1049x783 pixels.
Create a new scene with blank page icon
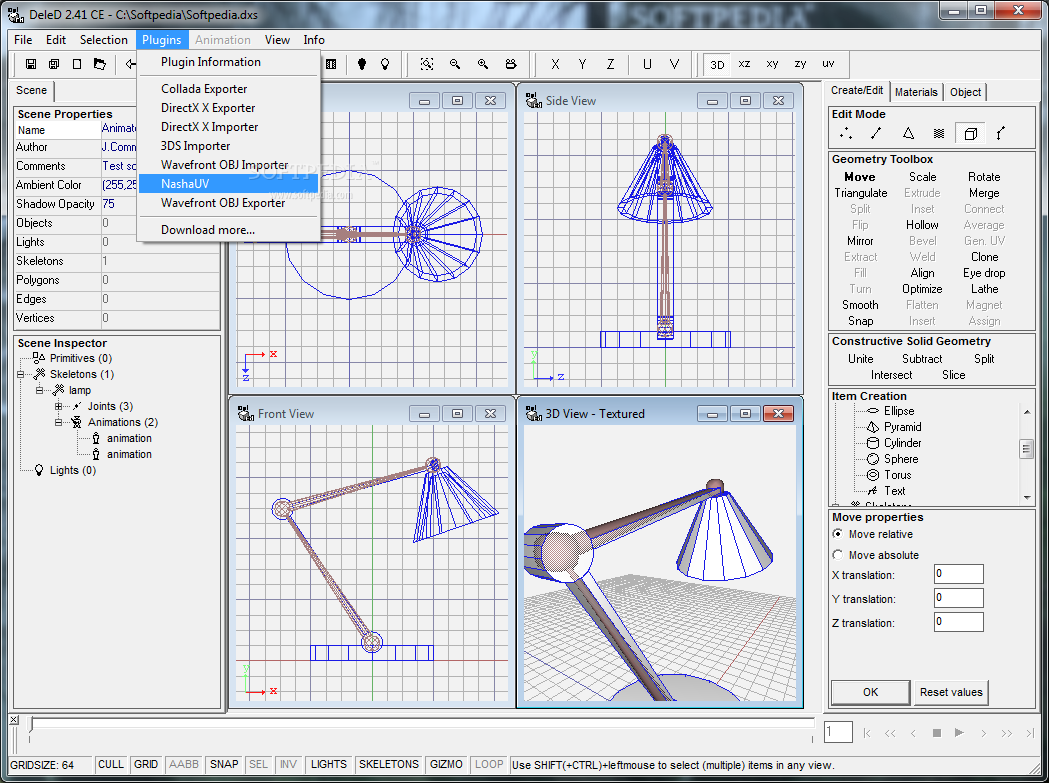pyautogui.click(x=77, y=64)
